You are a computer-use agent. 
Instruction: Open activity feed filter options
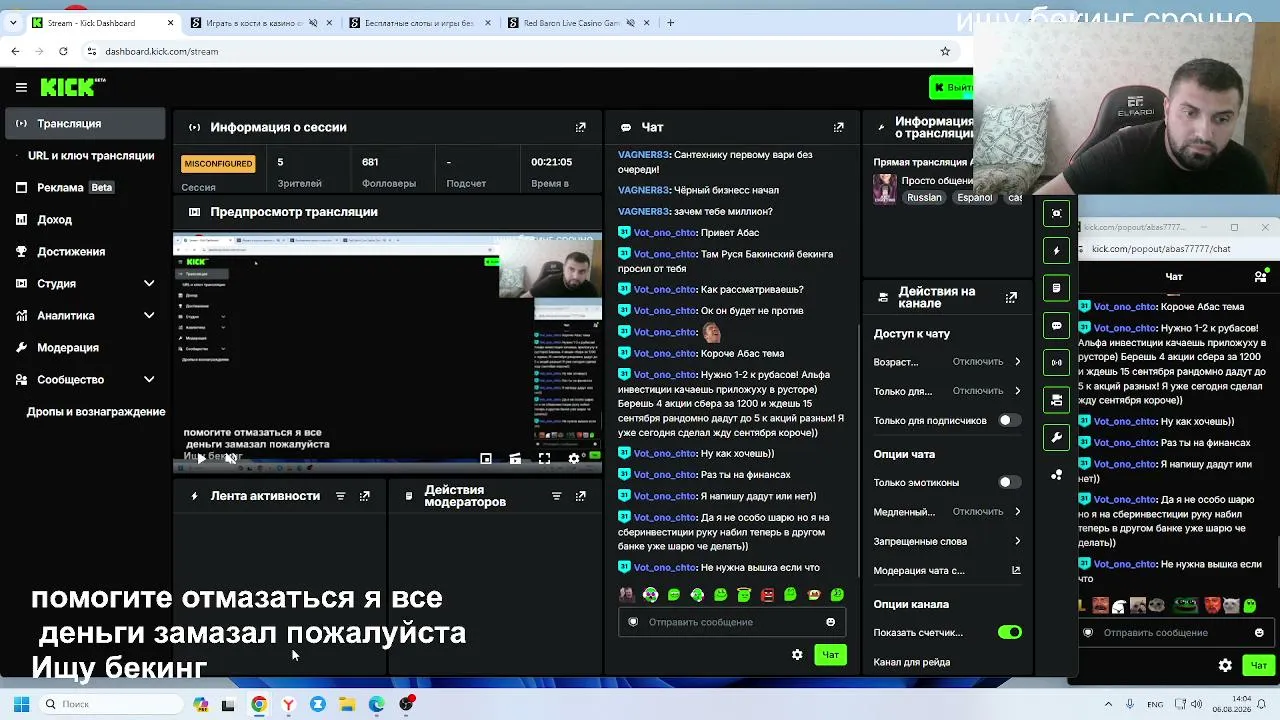pyautogui.click(x=340, y=496)
